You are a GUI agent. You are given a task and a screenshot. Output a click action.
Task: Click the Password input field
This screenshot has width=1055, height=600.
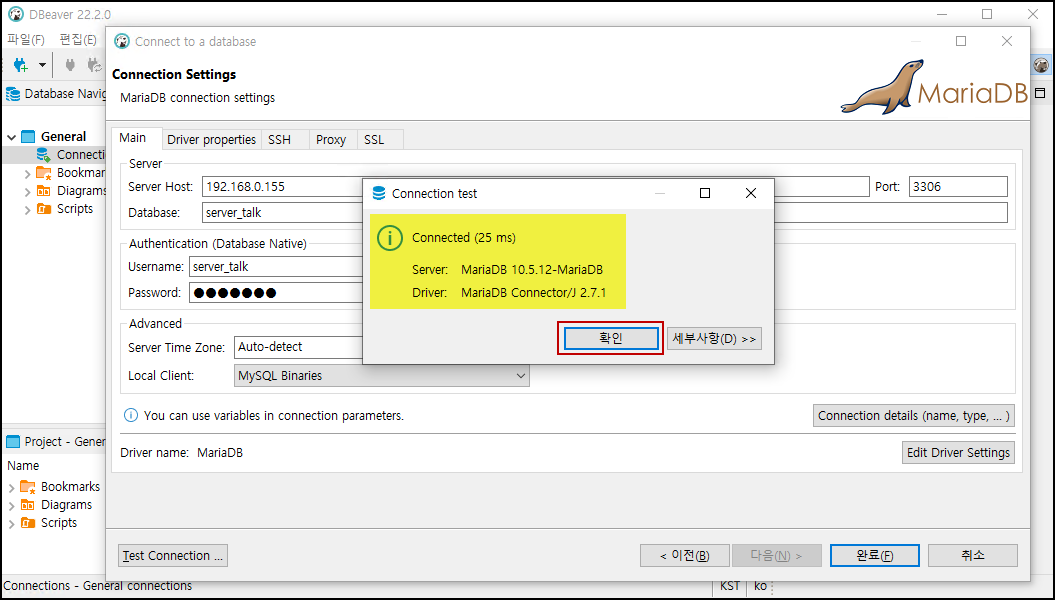276,293
